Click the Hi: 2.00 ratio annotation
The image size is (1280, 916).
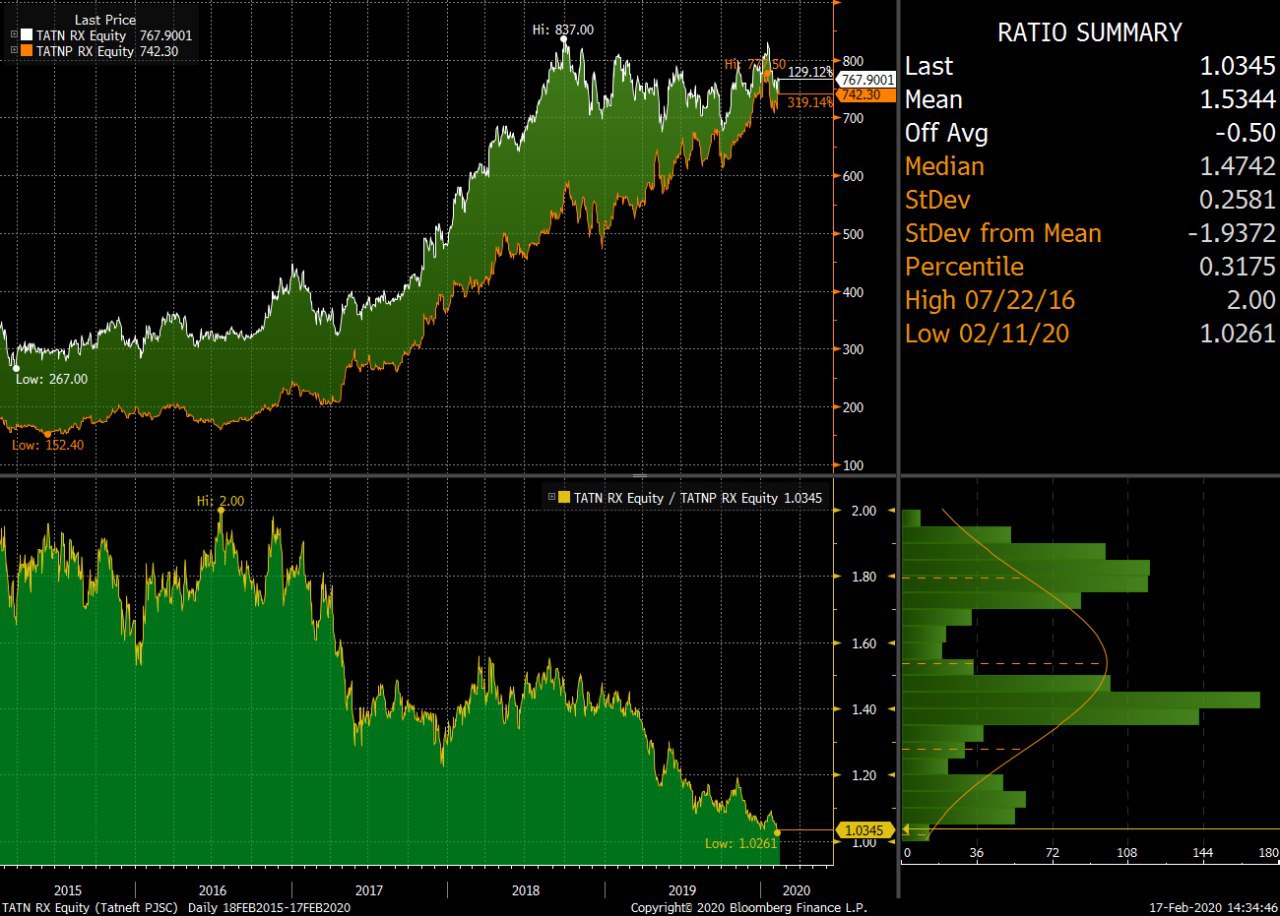tap(221, 501)
